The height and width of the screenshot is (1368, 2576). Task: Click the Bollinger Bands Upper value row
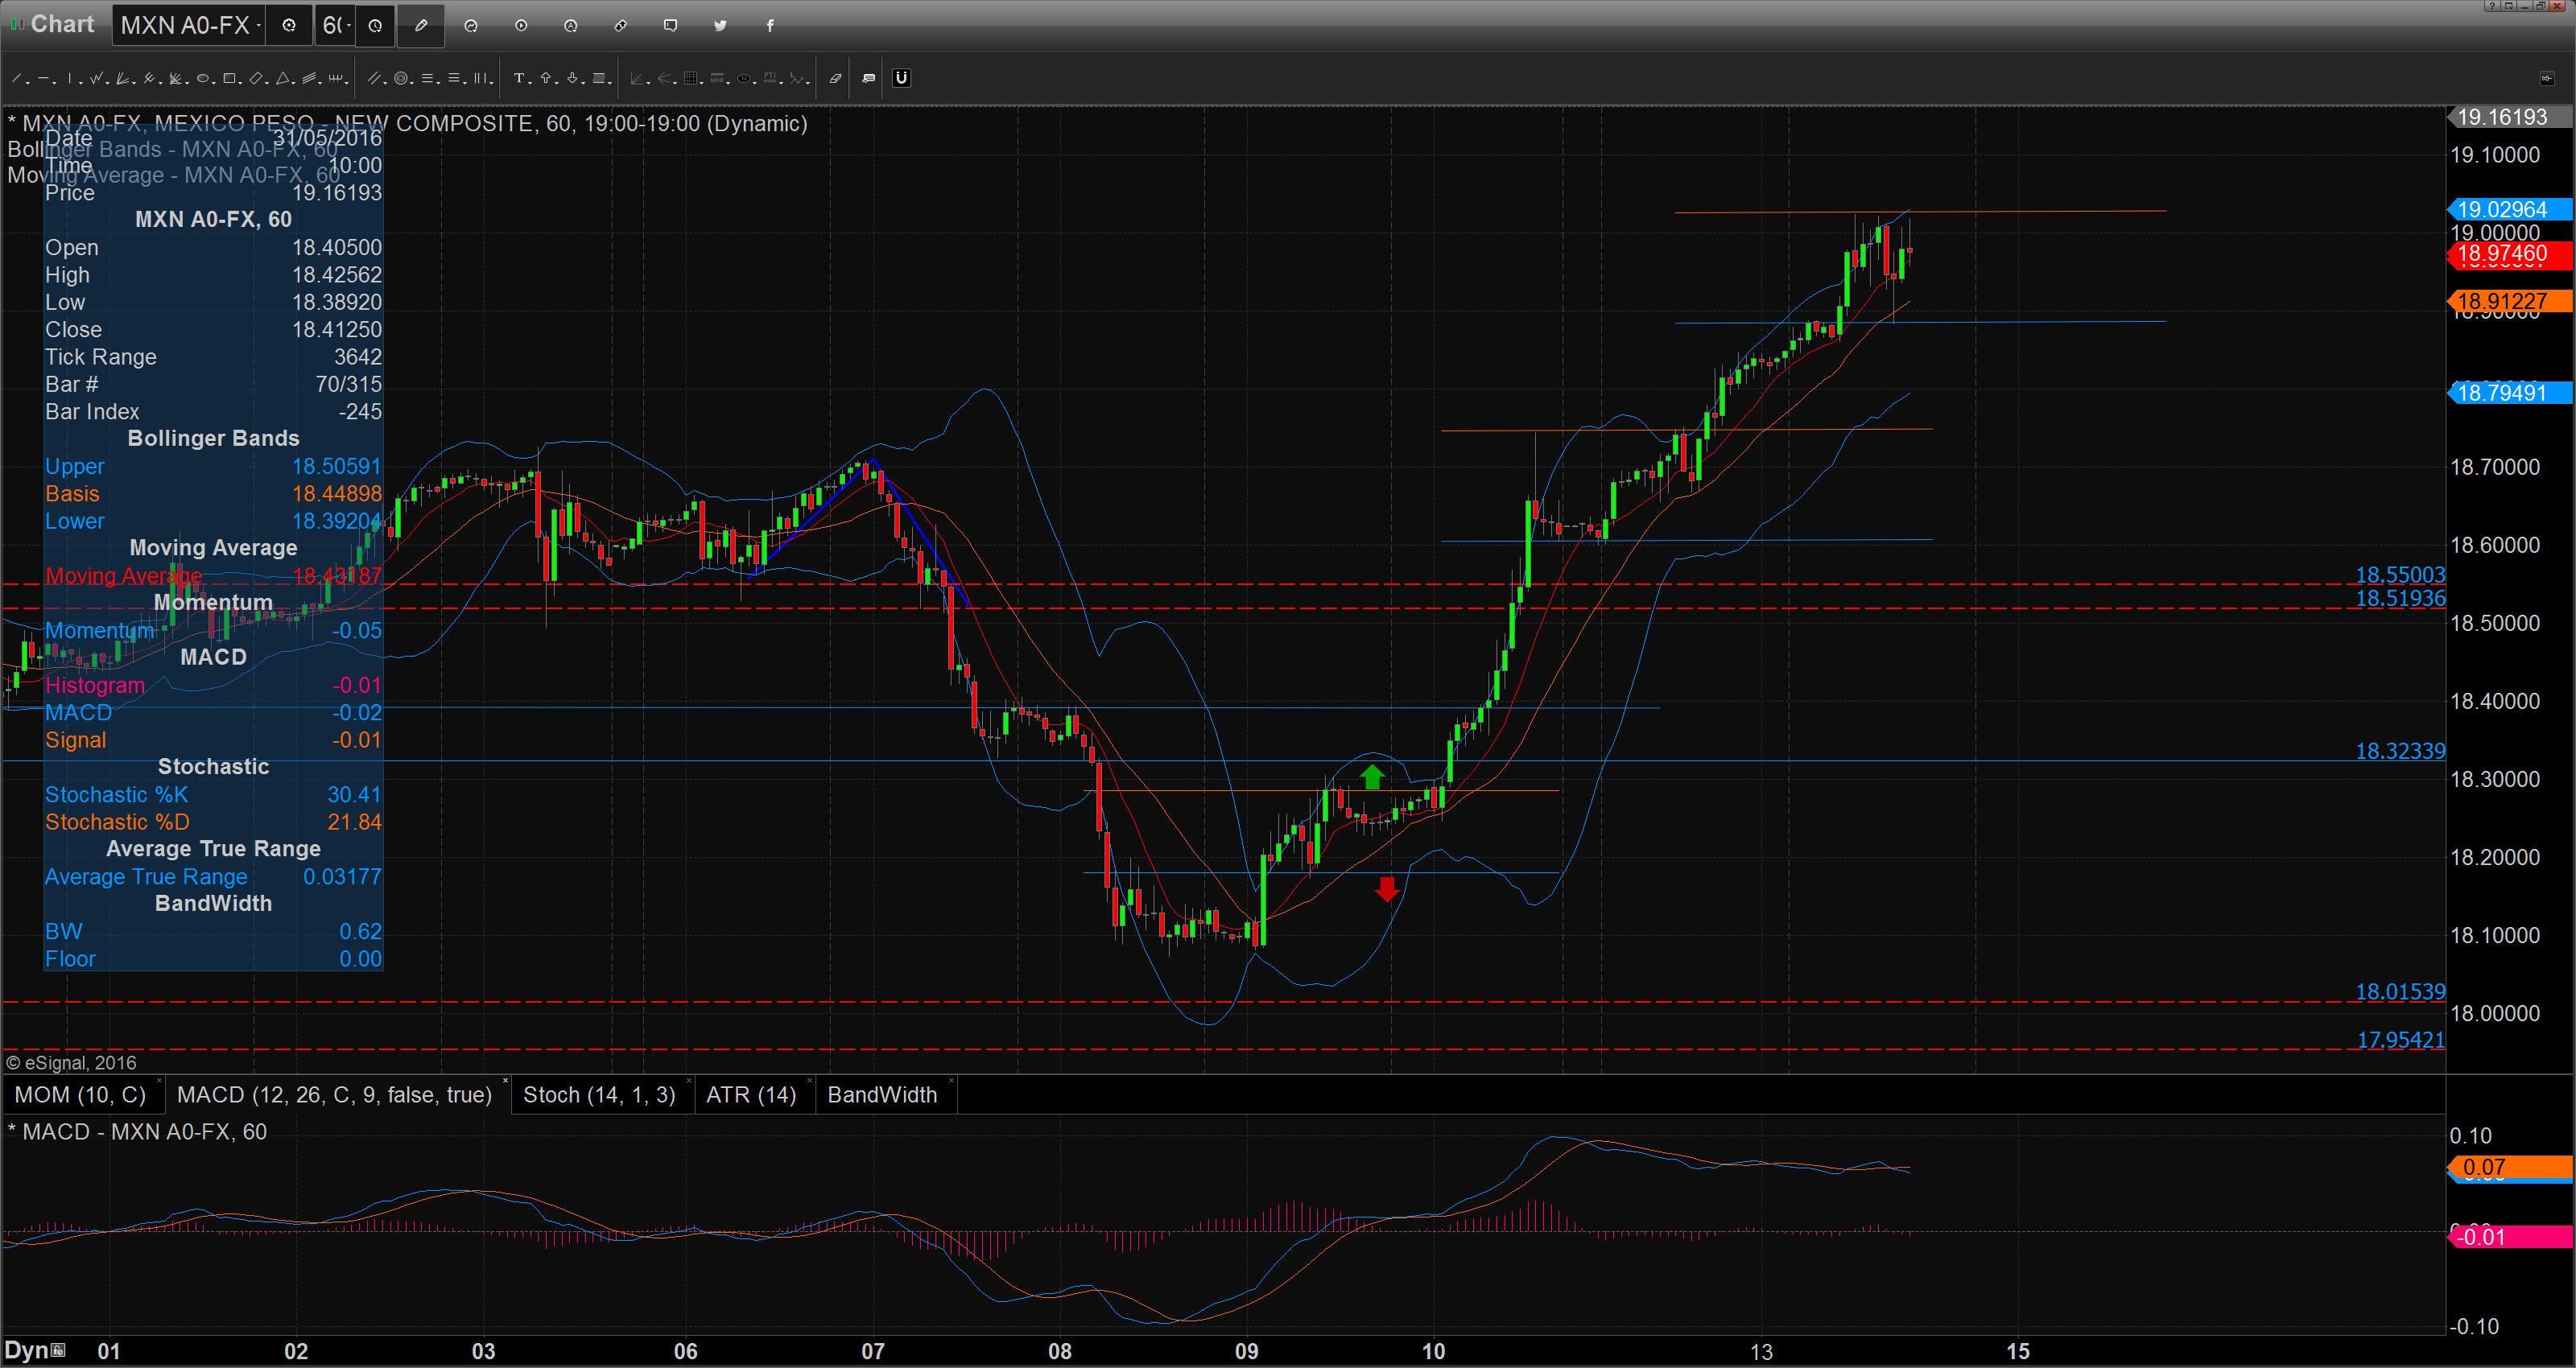coord(213,466)
